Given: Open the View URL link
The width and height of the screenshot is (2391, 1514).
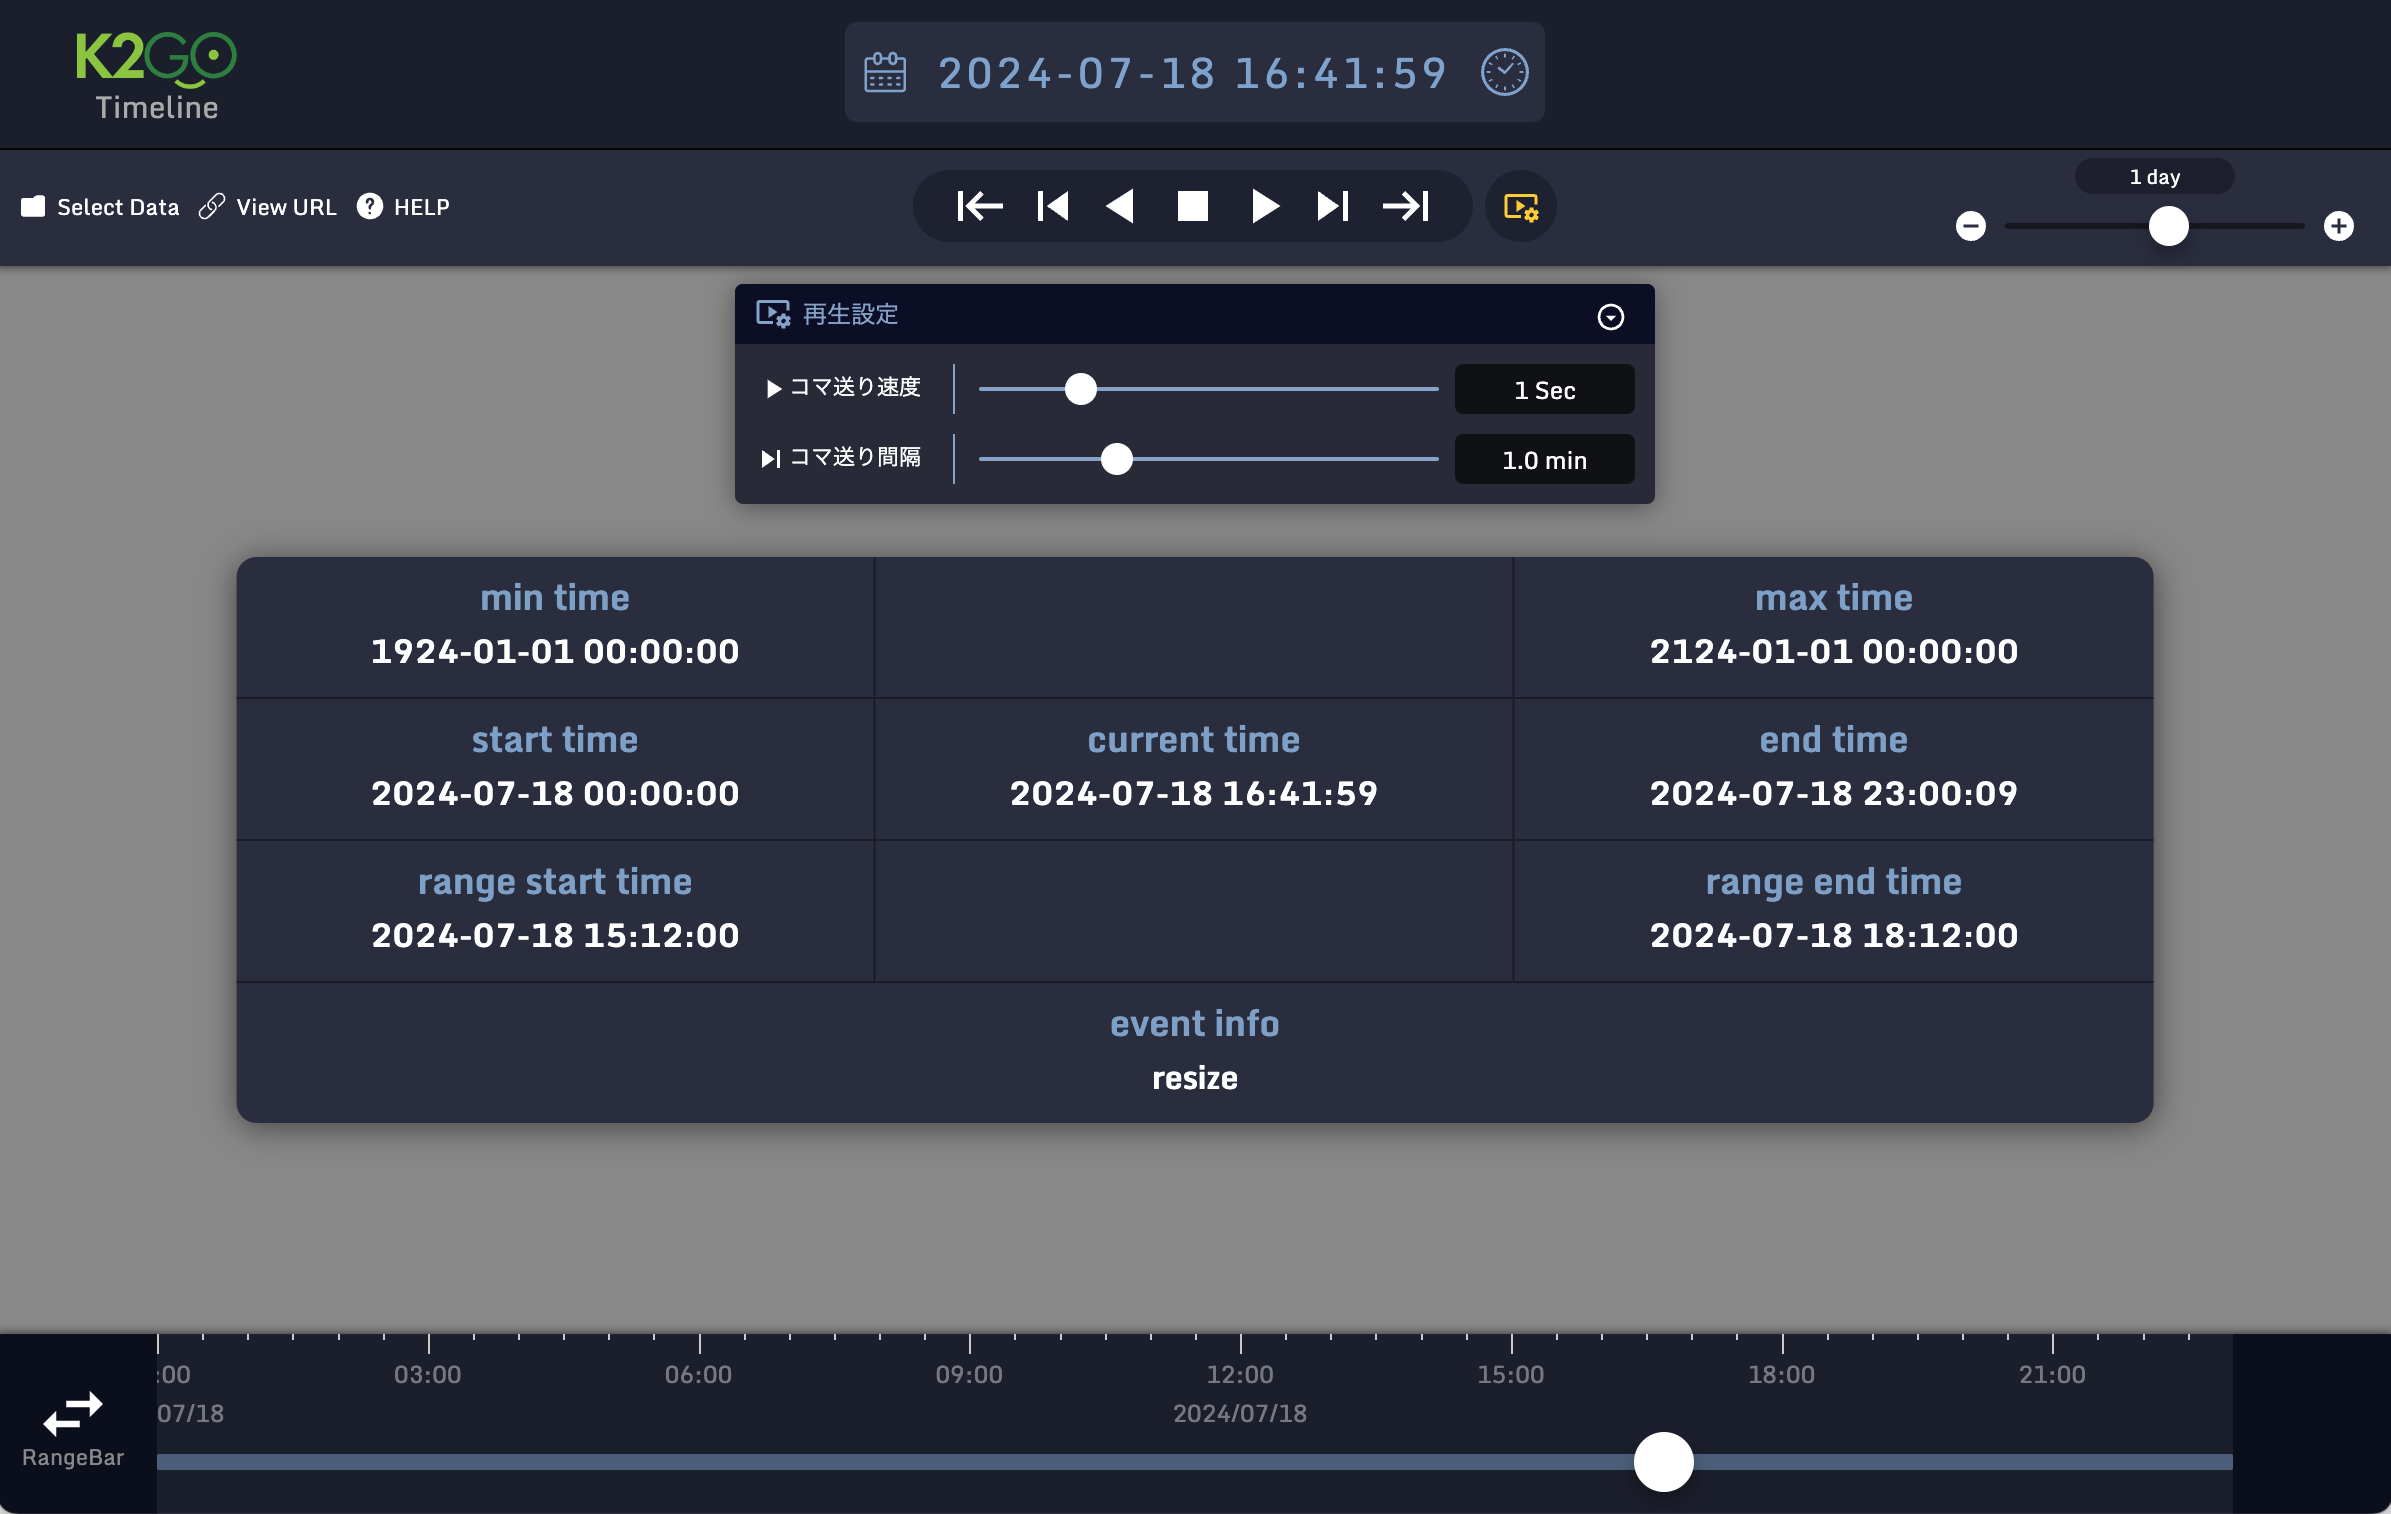Looking at the screenshot, I should [x=268, y=207].
